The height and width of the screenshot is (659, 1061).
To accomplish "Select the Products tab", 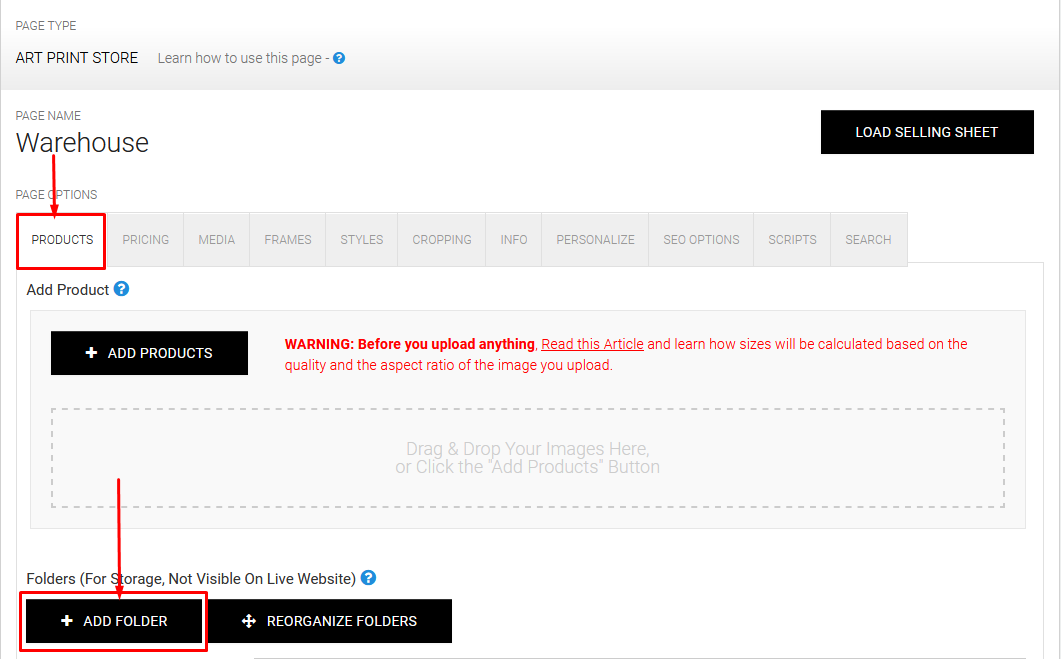I will click(62, 240).
